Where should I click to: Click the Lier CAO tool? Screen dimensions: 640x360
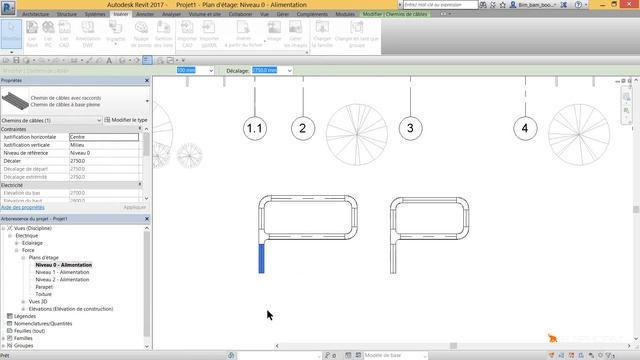pos(64,34)
